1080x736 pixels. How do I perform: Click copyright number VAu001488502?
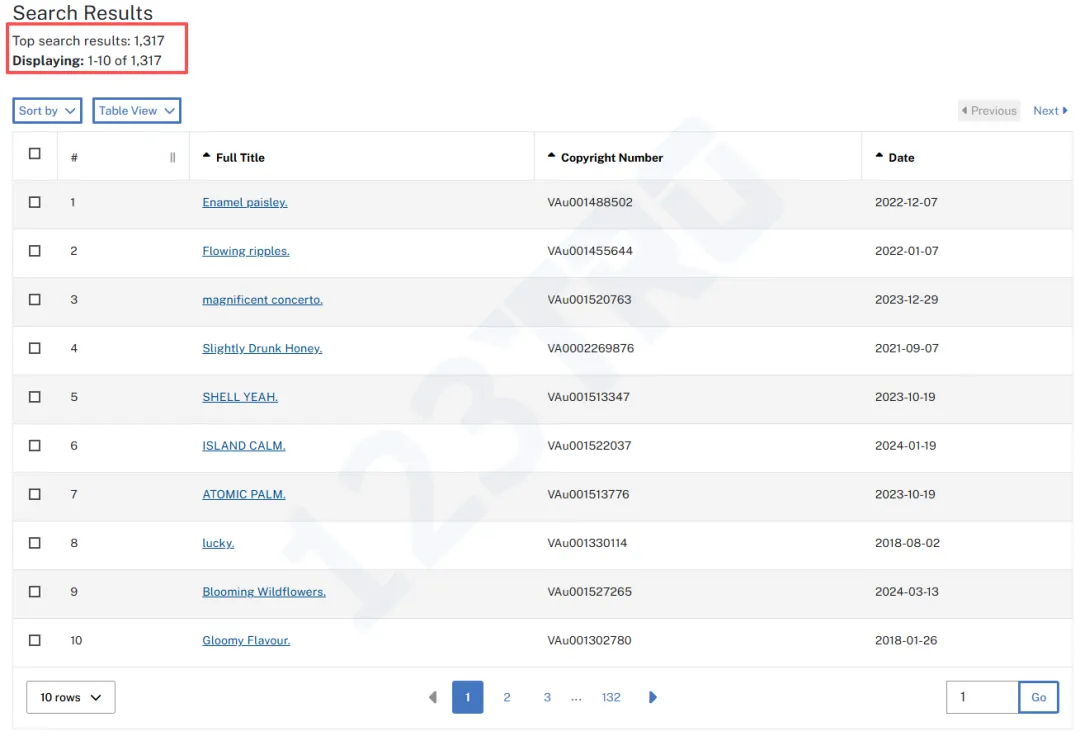click(x=590, y=202)
